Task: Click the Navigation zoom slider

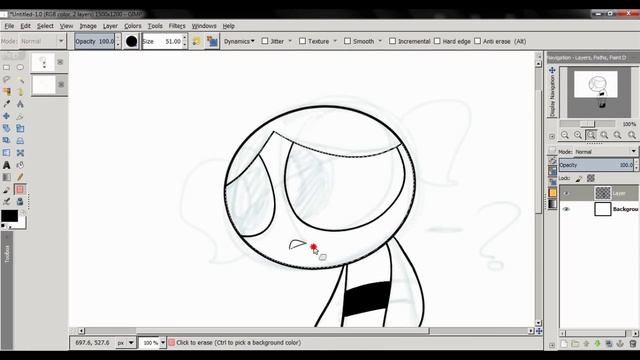Action: click(587, 124)
